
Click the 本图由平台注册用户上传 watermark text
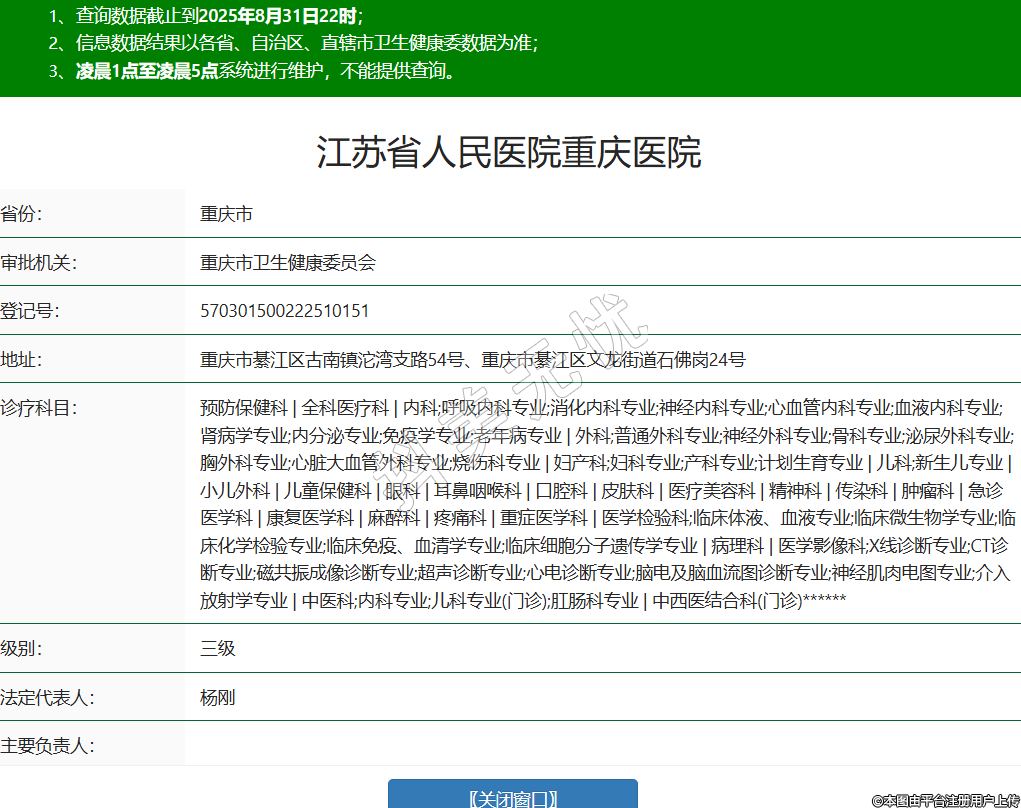[x=945, y=801]
